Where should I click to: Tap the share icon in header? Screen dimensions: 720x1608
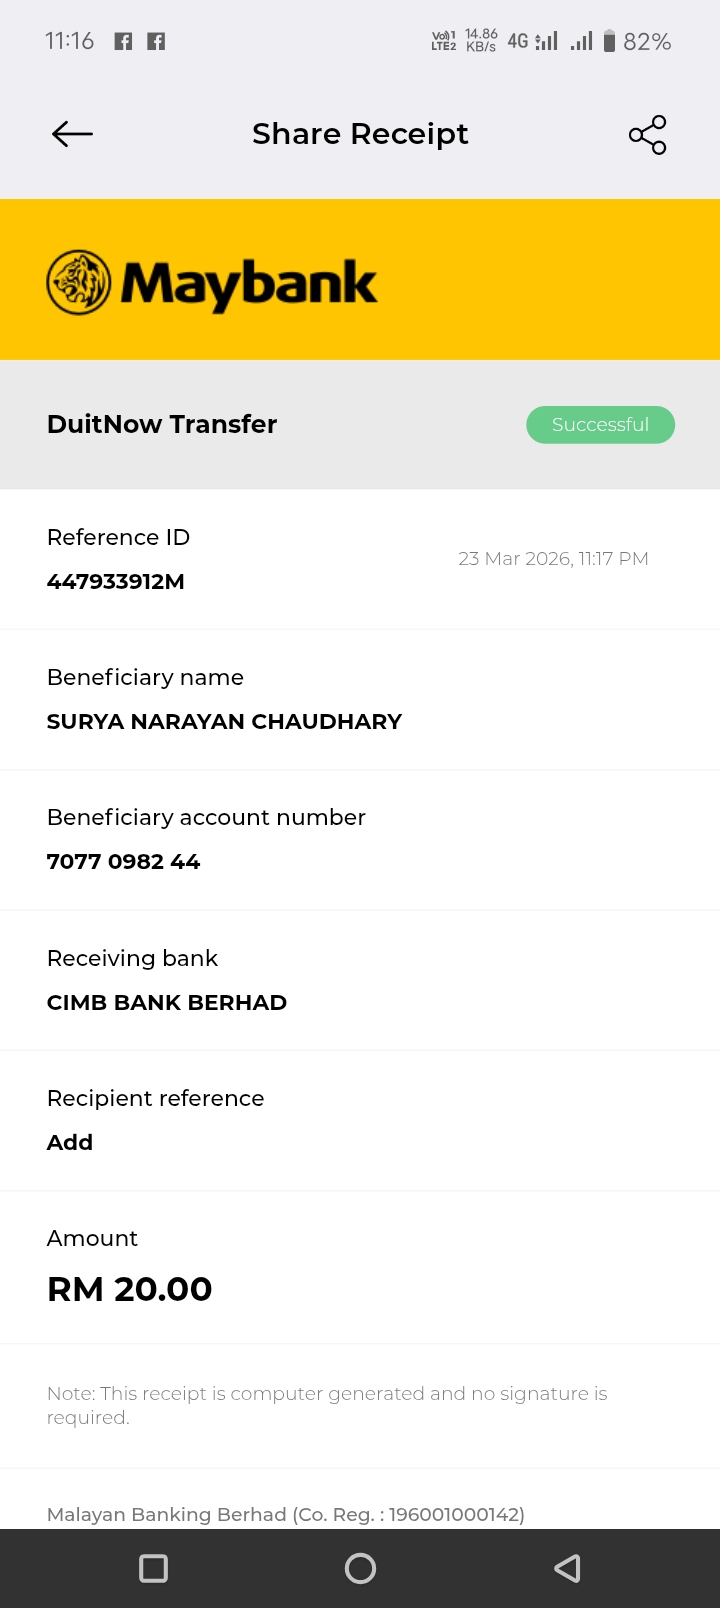647,135
